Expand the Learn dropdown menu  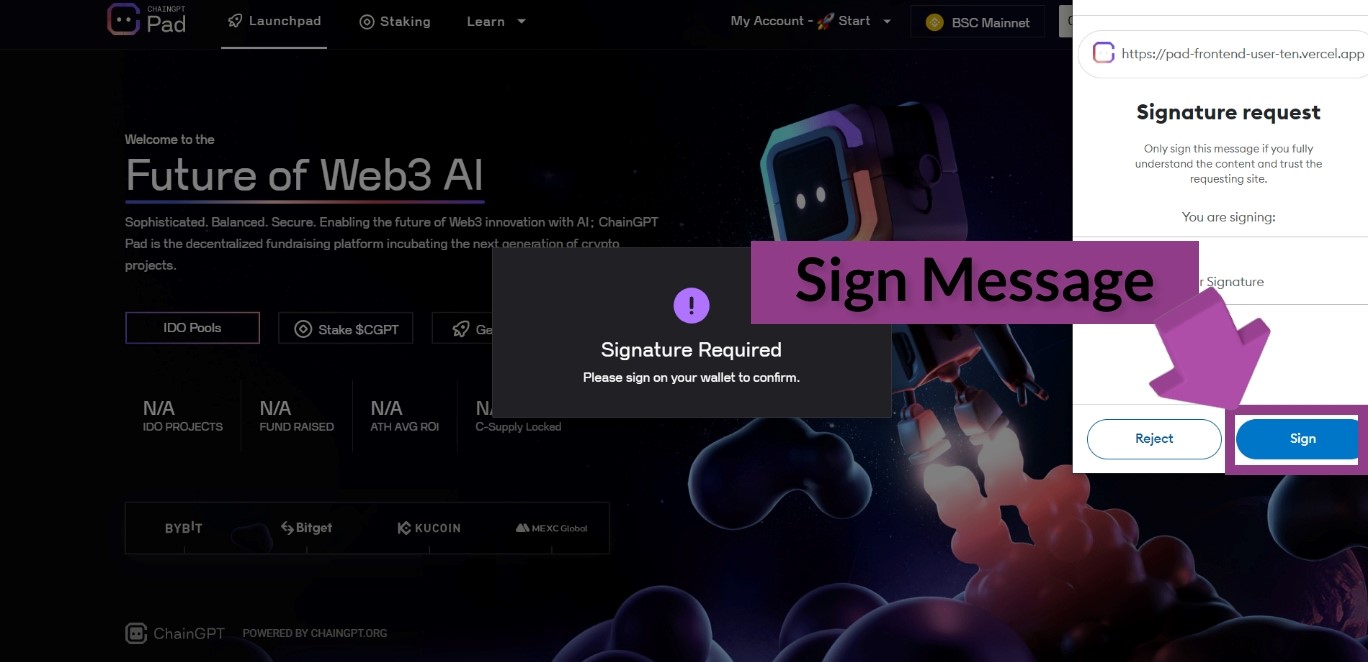(x=496, y=21)
